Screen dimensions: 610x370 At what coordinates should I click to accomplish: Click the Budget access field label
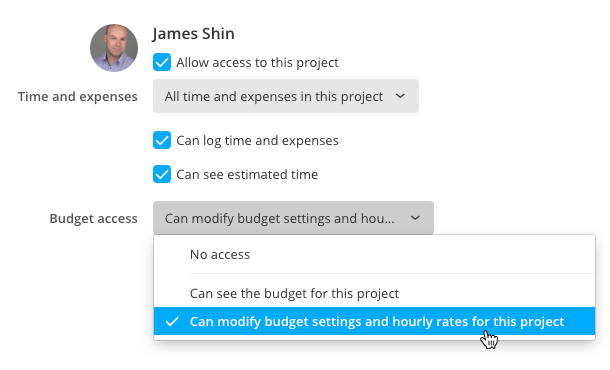[x=93, y=219]
